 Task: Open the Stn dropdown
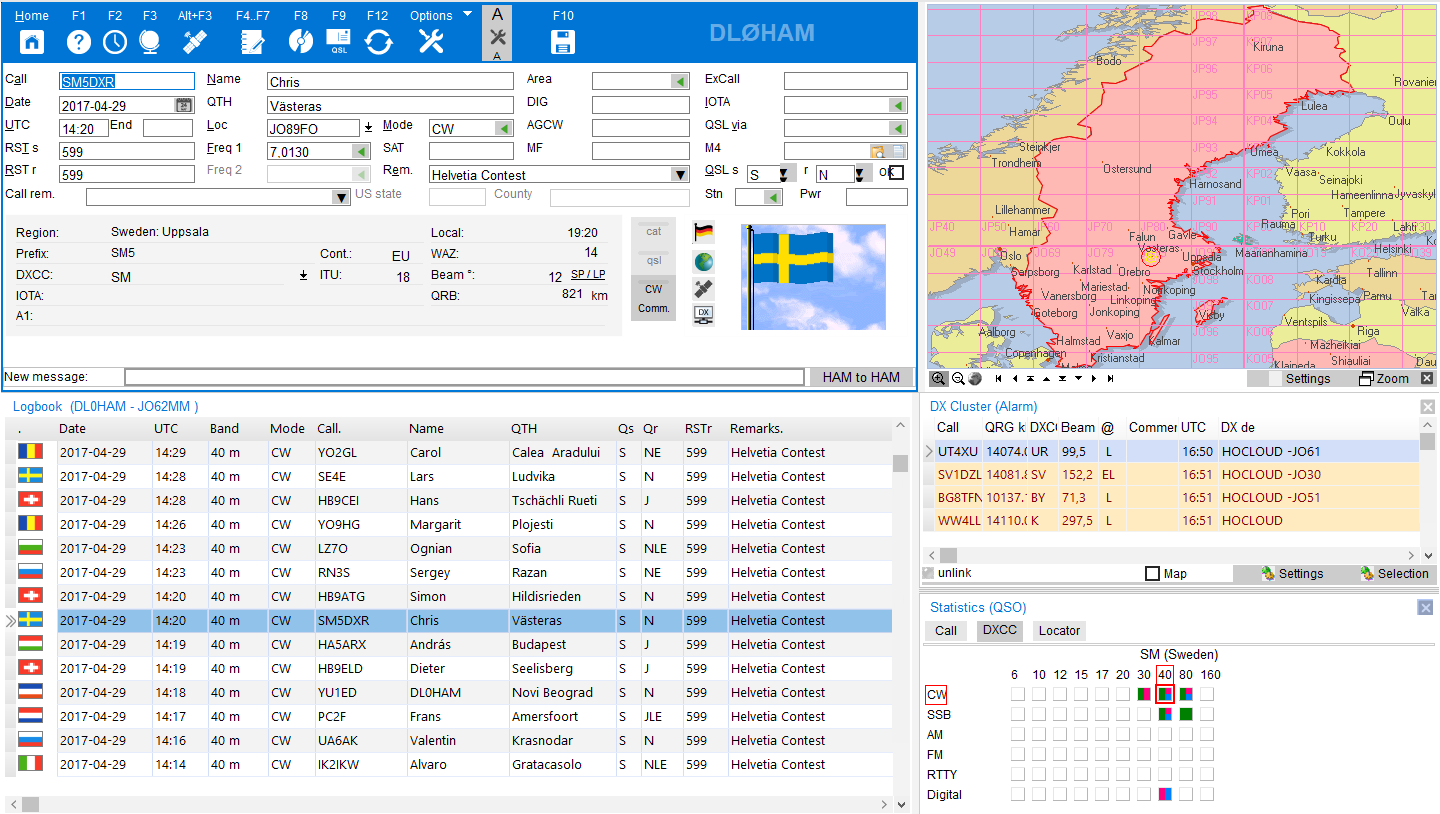pyautogui.click(x=773, y=197)
